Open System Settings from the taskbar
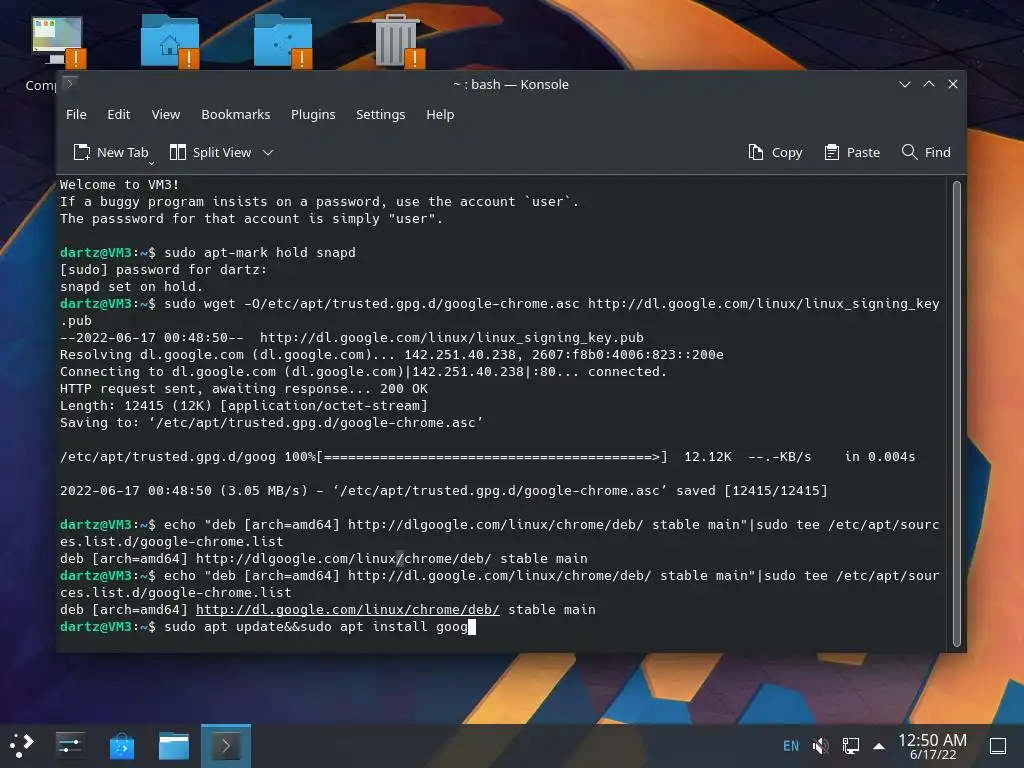Screen dimensions: 1024x768 click(69, 745)
